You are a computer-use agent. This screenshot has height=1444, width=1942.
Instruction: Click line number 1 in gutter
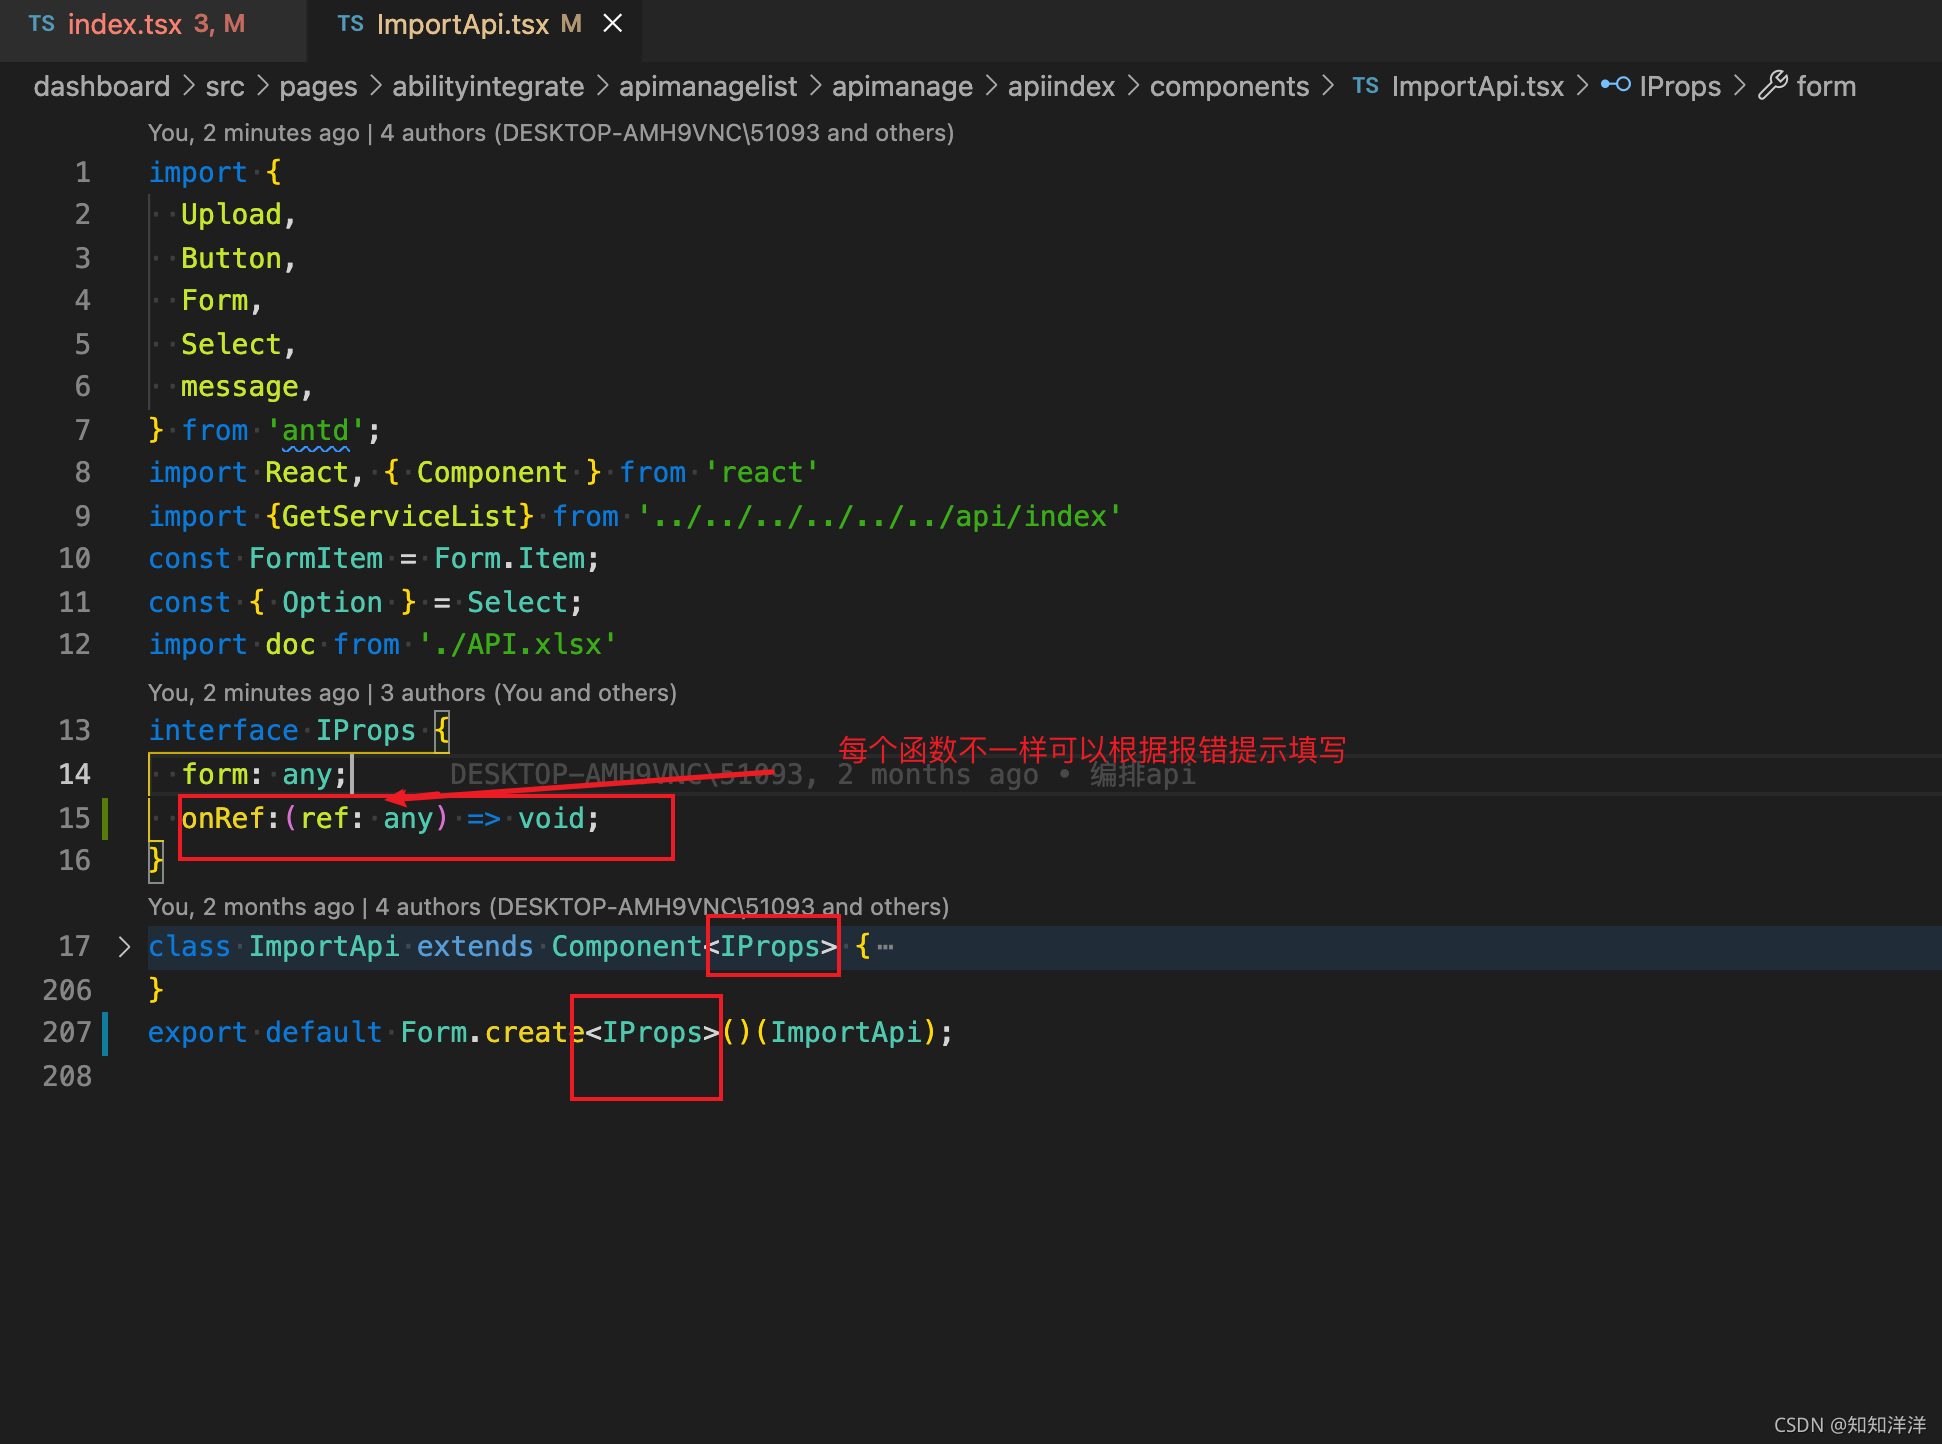click(82, 173)
